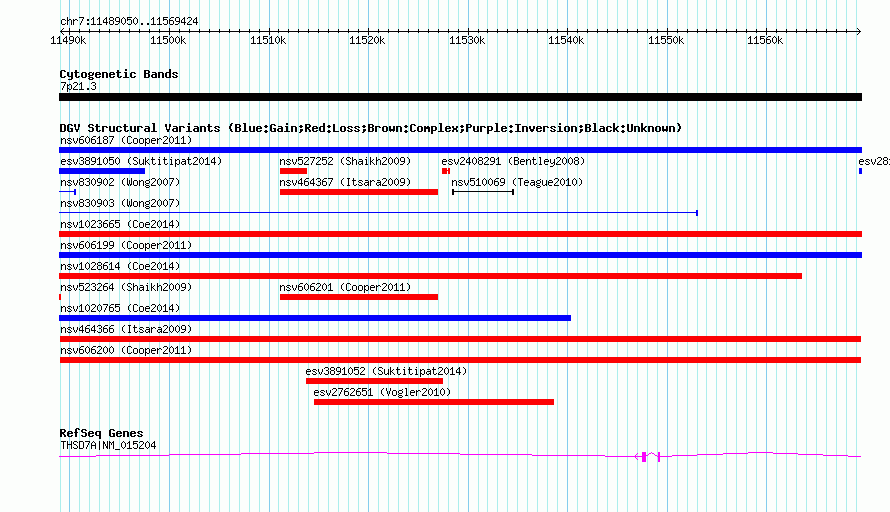Click the RefSeq Genes track title

[x=101, y=433]
